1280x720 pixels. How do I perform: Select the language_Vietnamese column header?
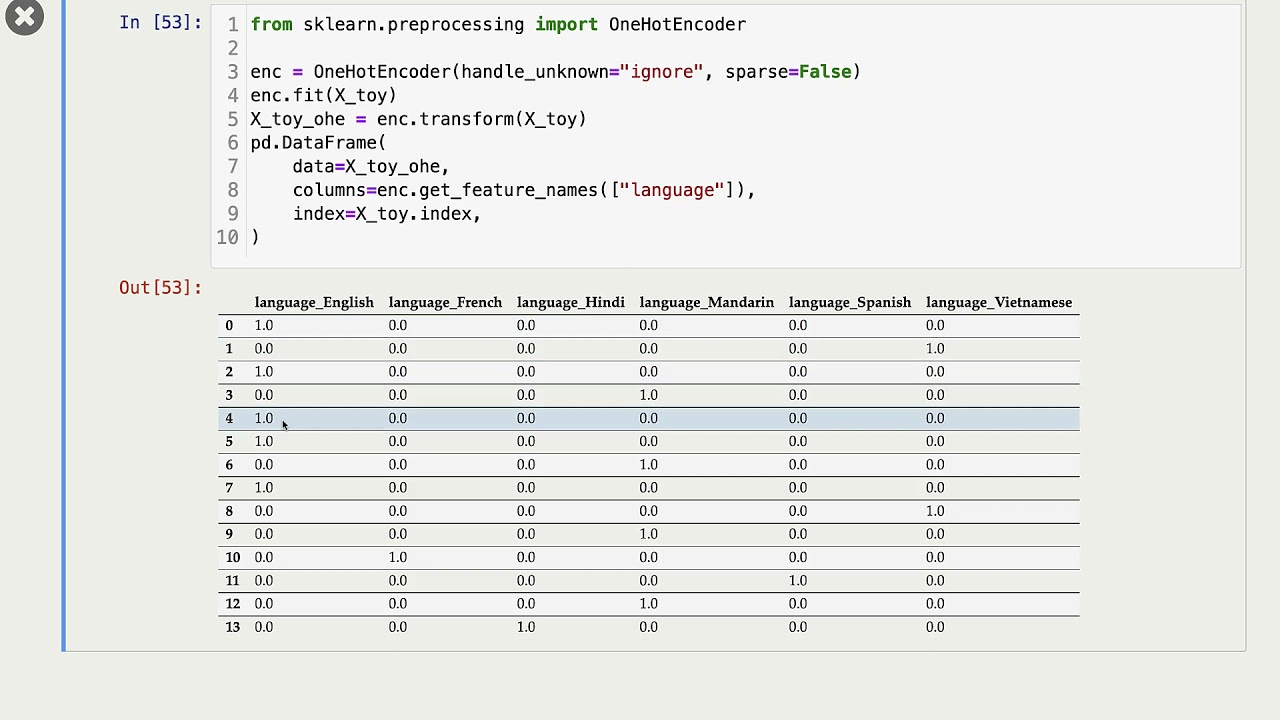tap(999, 302)
